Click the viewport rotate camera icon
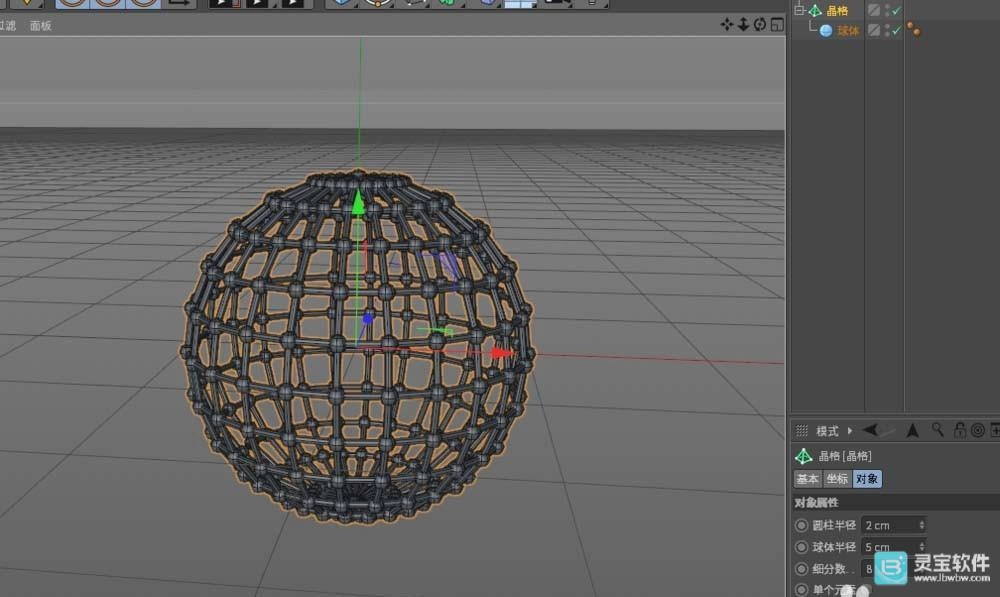 [760, 25]
